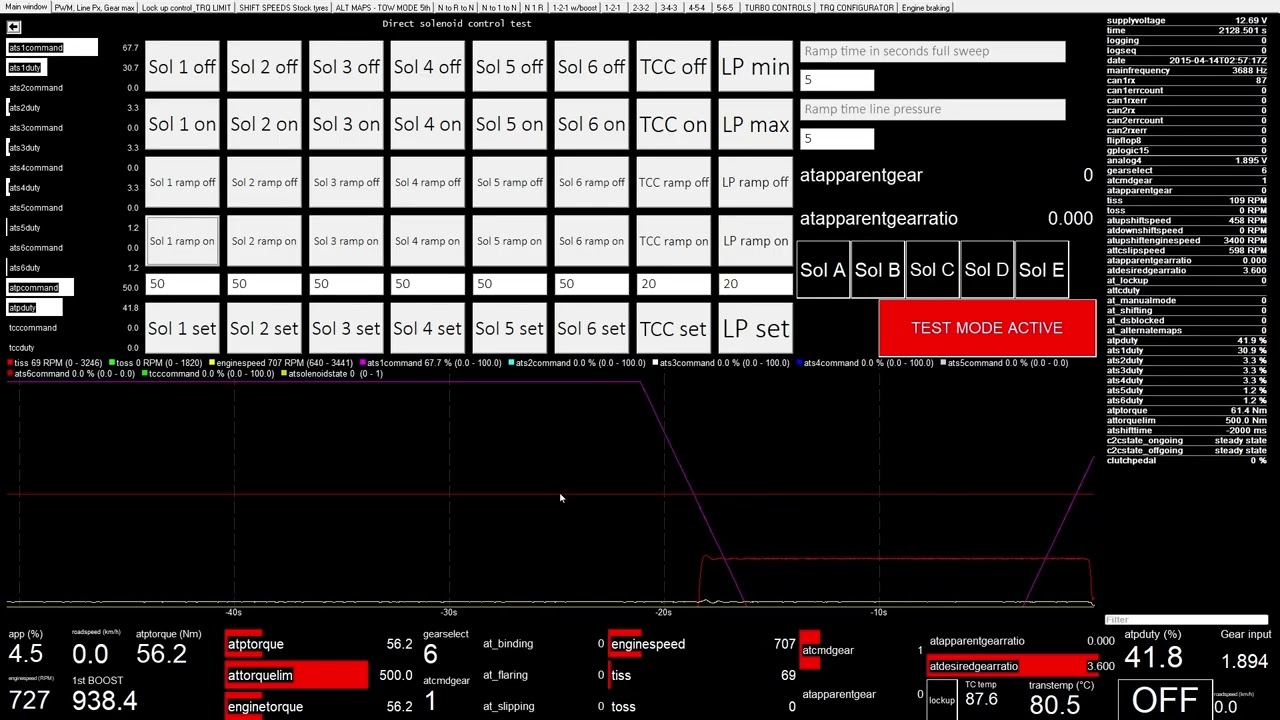Toggle the Sol B indicator
The width and height of the screenshot is (1280, 720).
878,270
